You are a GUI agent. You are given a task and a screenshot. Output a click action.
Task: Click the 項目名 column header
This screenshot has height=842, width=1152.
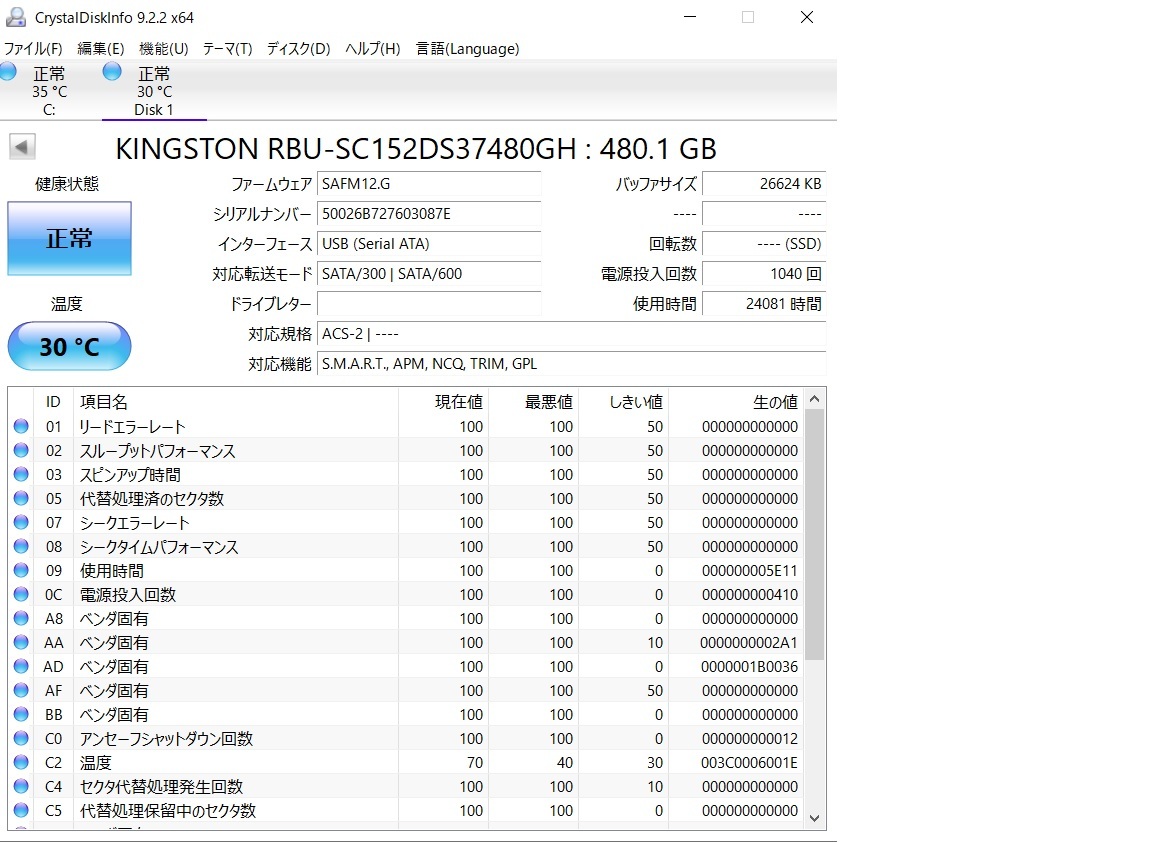coord(236,402)
